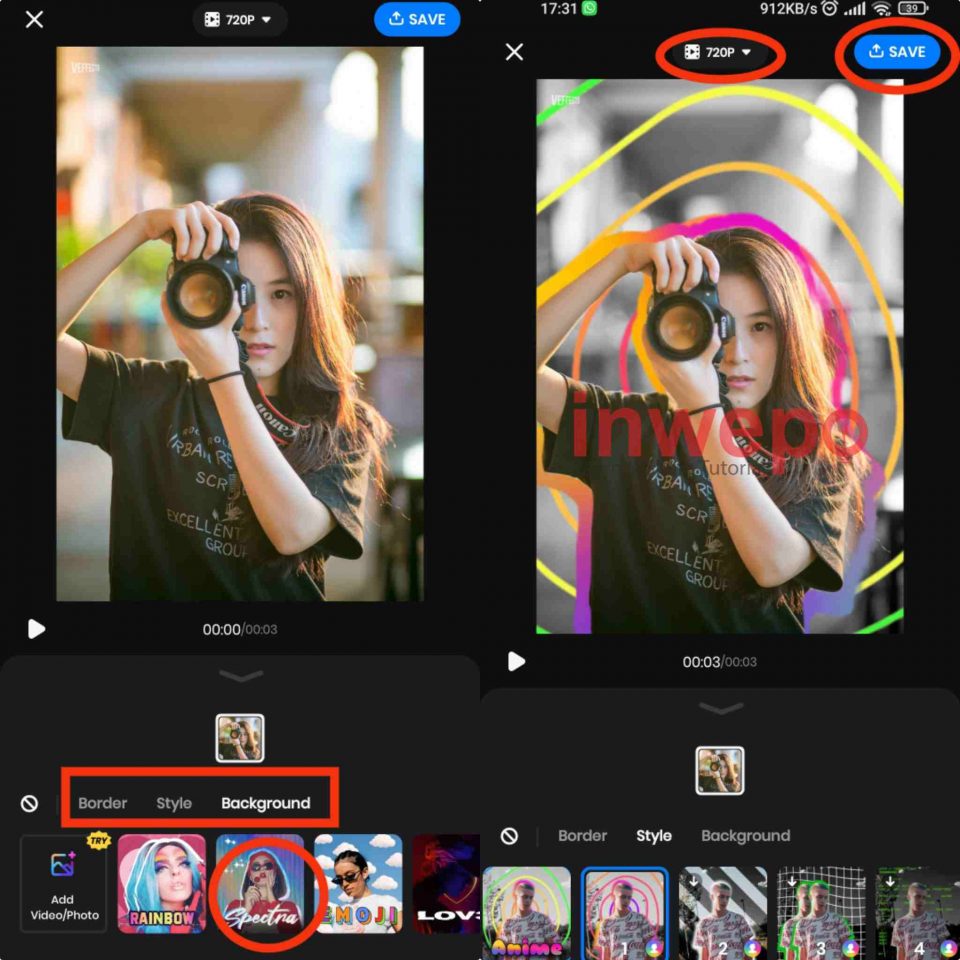Tap the SAVE button on the left screen
This screenshot has height=960, width=960.
click(417, 19)
